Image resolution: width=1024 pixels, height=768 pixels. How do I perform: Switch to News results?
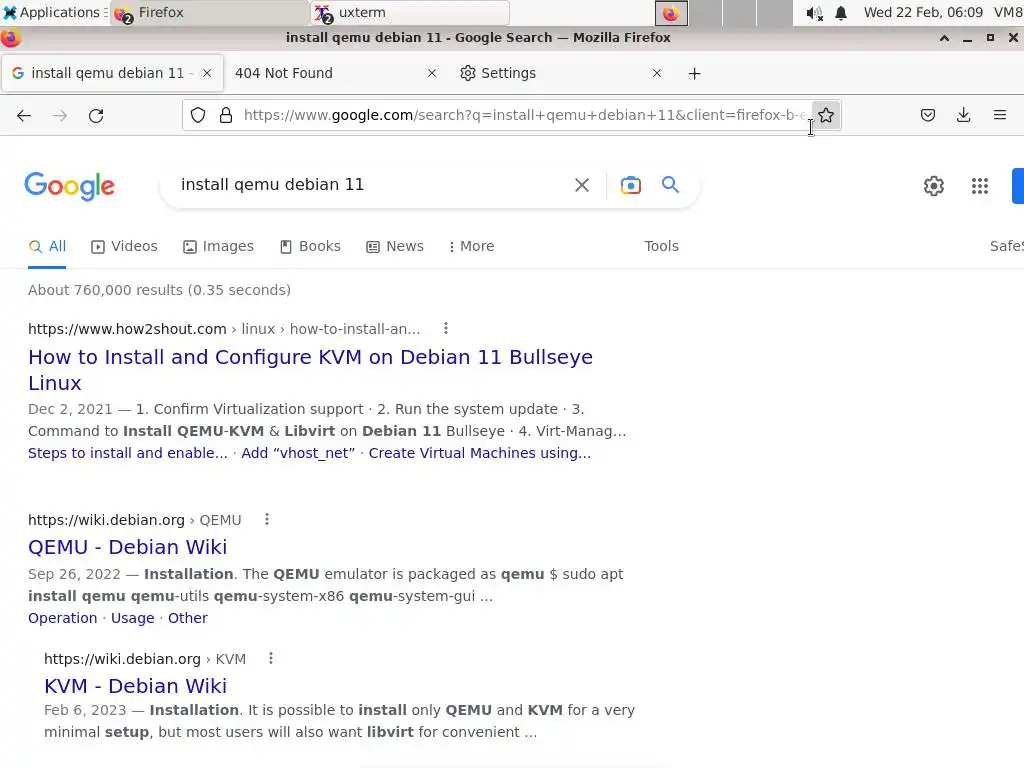(394, 246)
